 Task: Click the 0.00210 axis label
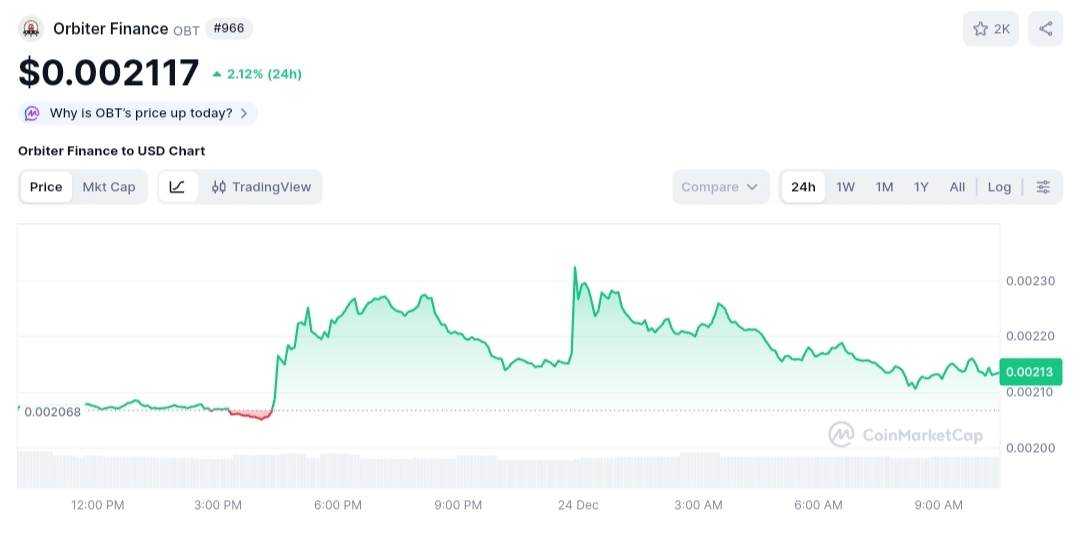tap(1030, 393)
